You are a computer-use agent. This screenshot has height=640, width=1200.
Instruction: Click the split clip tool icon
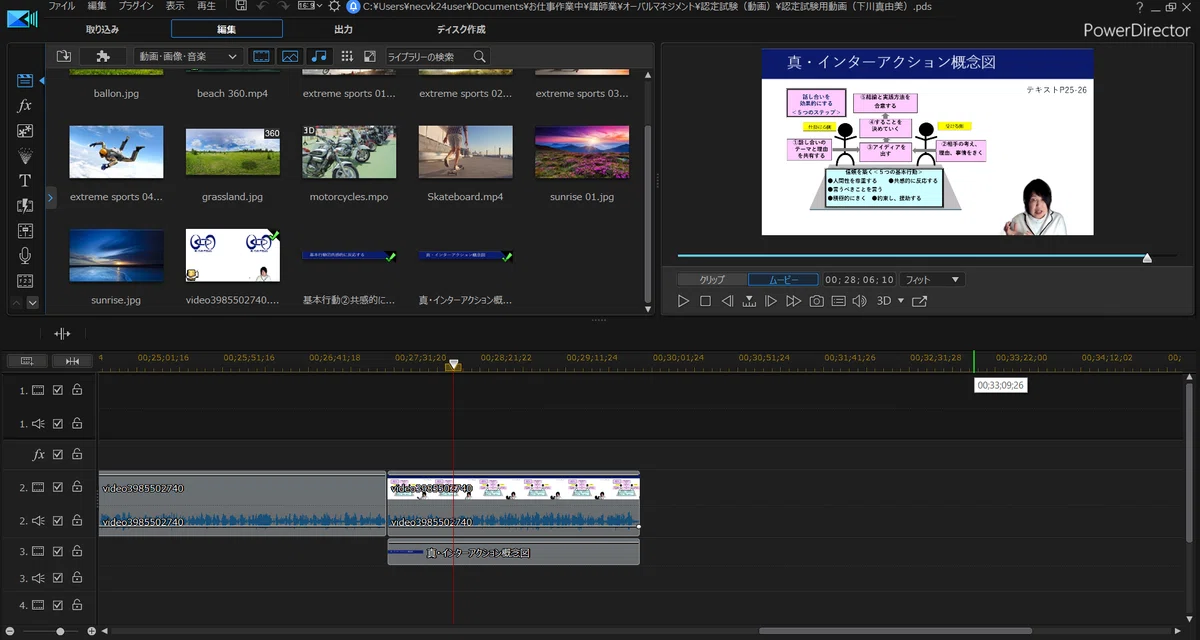coord(63,333)
